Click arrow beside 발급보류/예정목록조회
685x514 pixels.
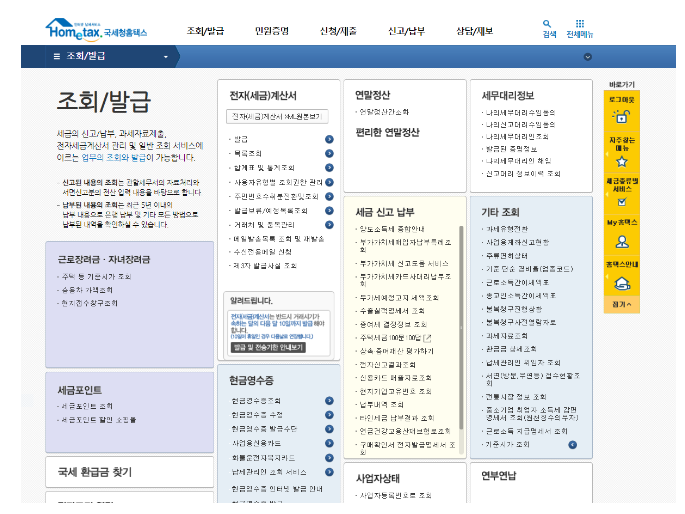pyautogui.click(x=329, y=210)
